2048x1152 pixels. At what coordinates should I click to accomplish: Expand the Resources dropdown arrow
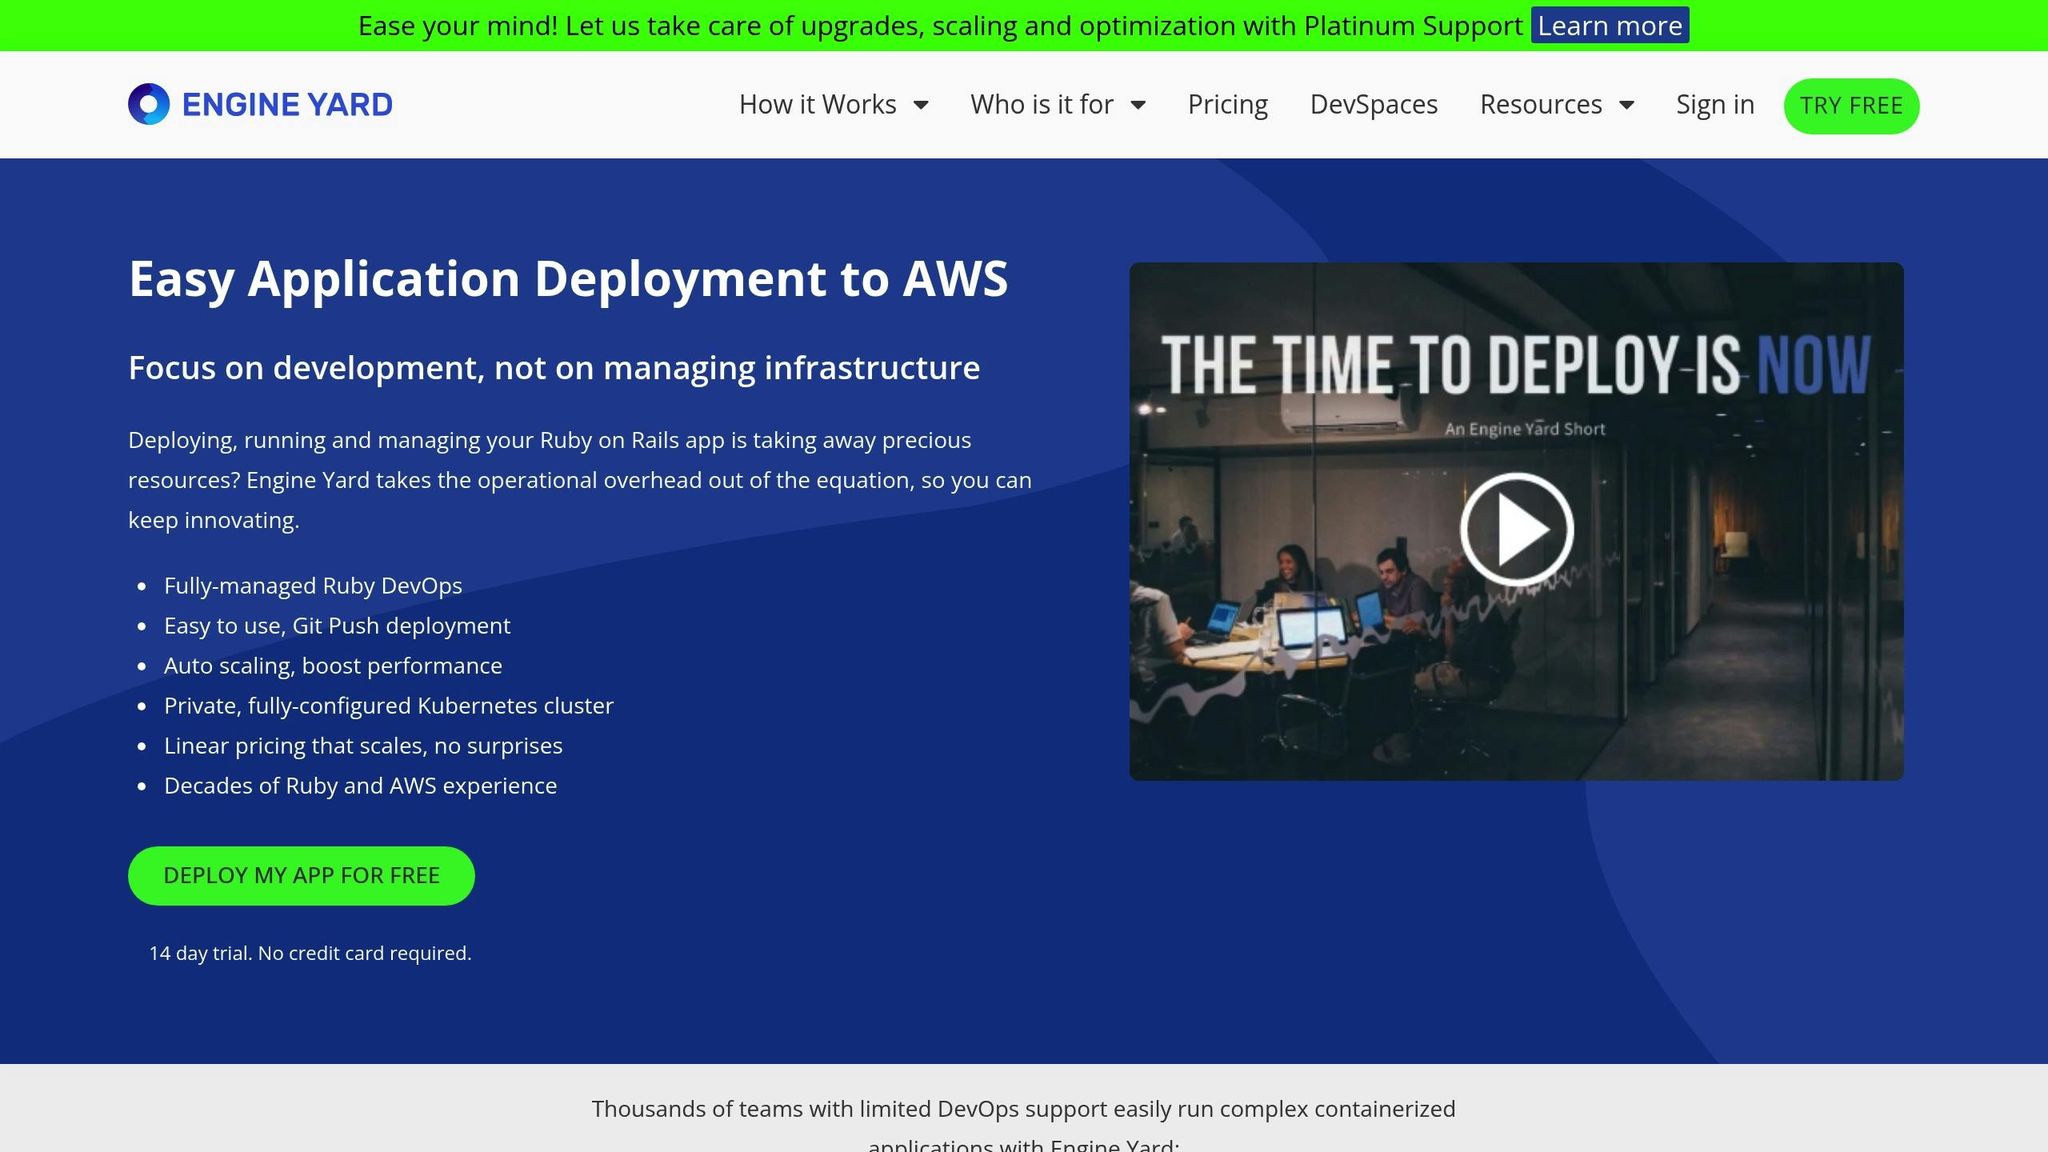coord(1626,105)
